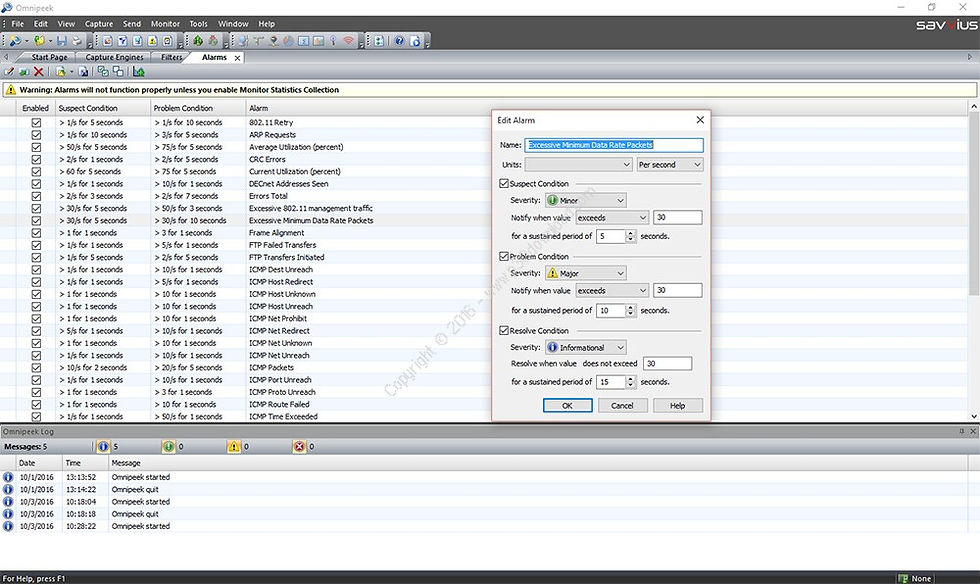Image resolution: width=980 pixels, height=584 pixels.
Task: Click the alarm Name input field
Action: click(614, 145)
